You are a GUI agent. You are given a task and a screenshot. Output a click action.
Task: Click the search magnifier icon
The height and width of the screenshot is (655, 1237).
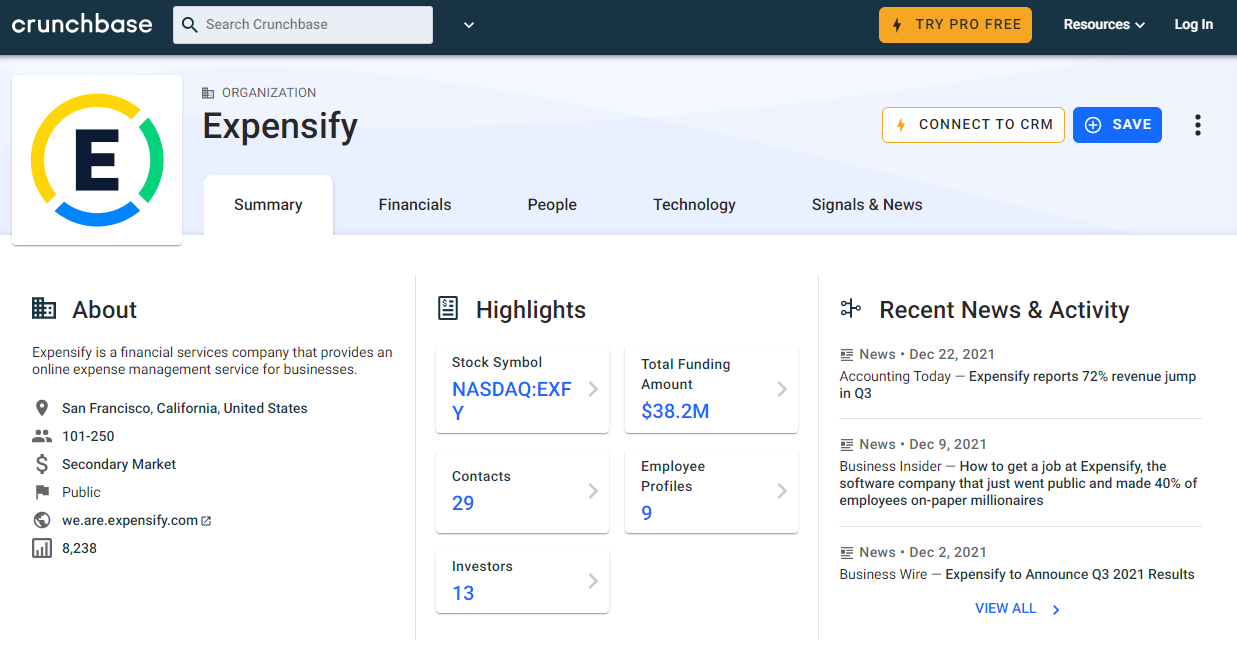190,25
